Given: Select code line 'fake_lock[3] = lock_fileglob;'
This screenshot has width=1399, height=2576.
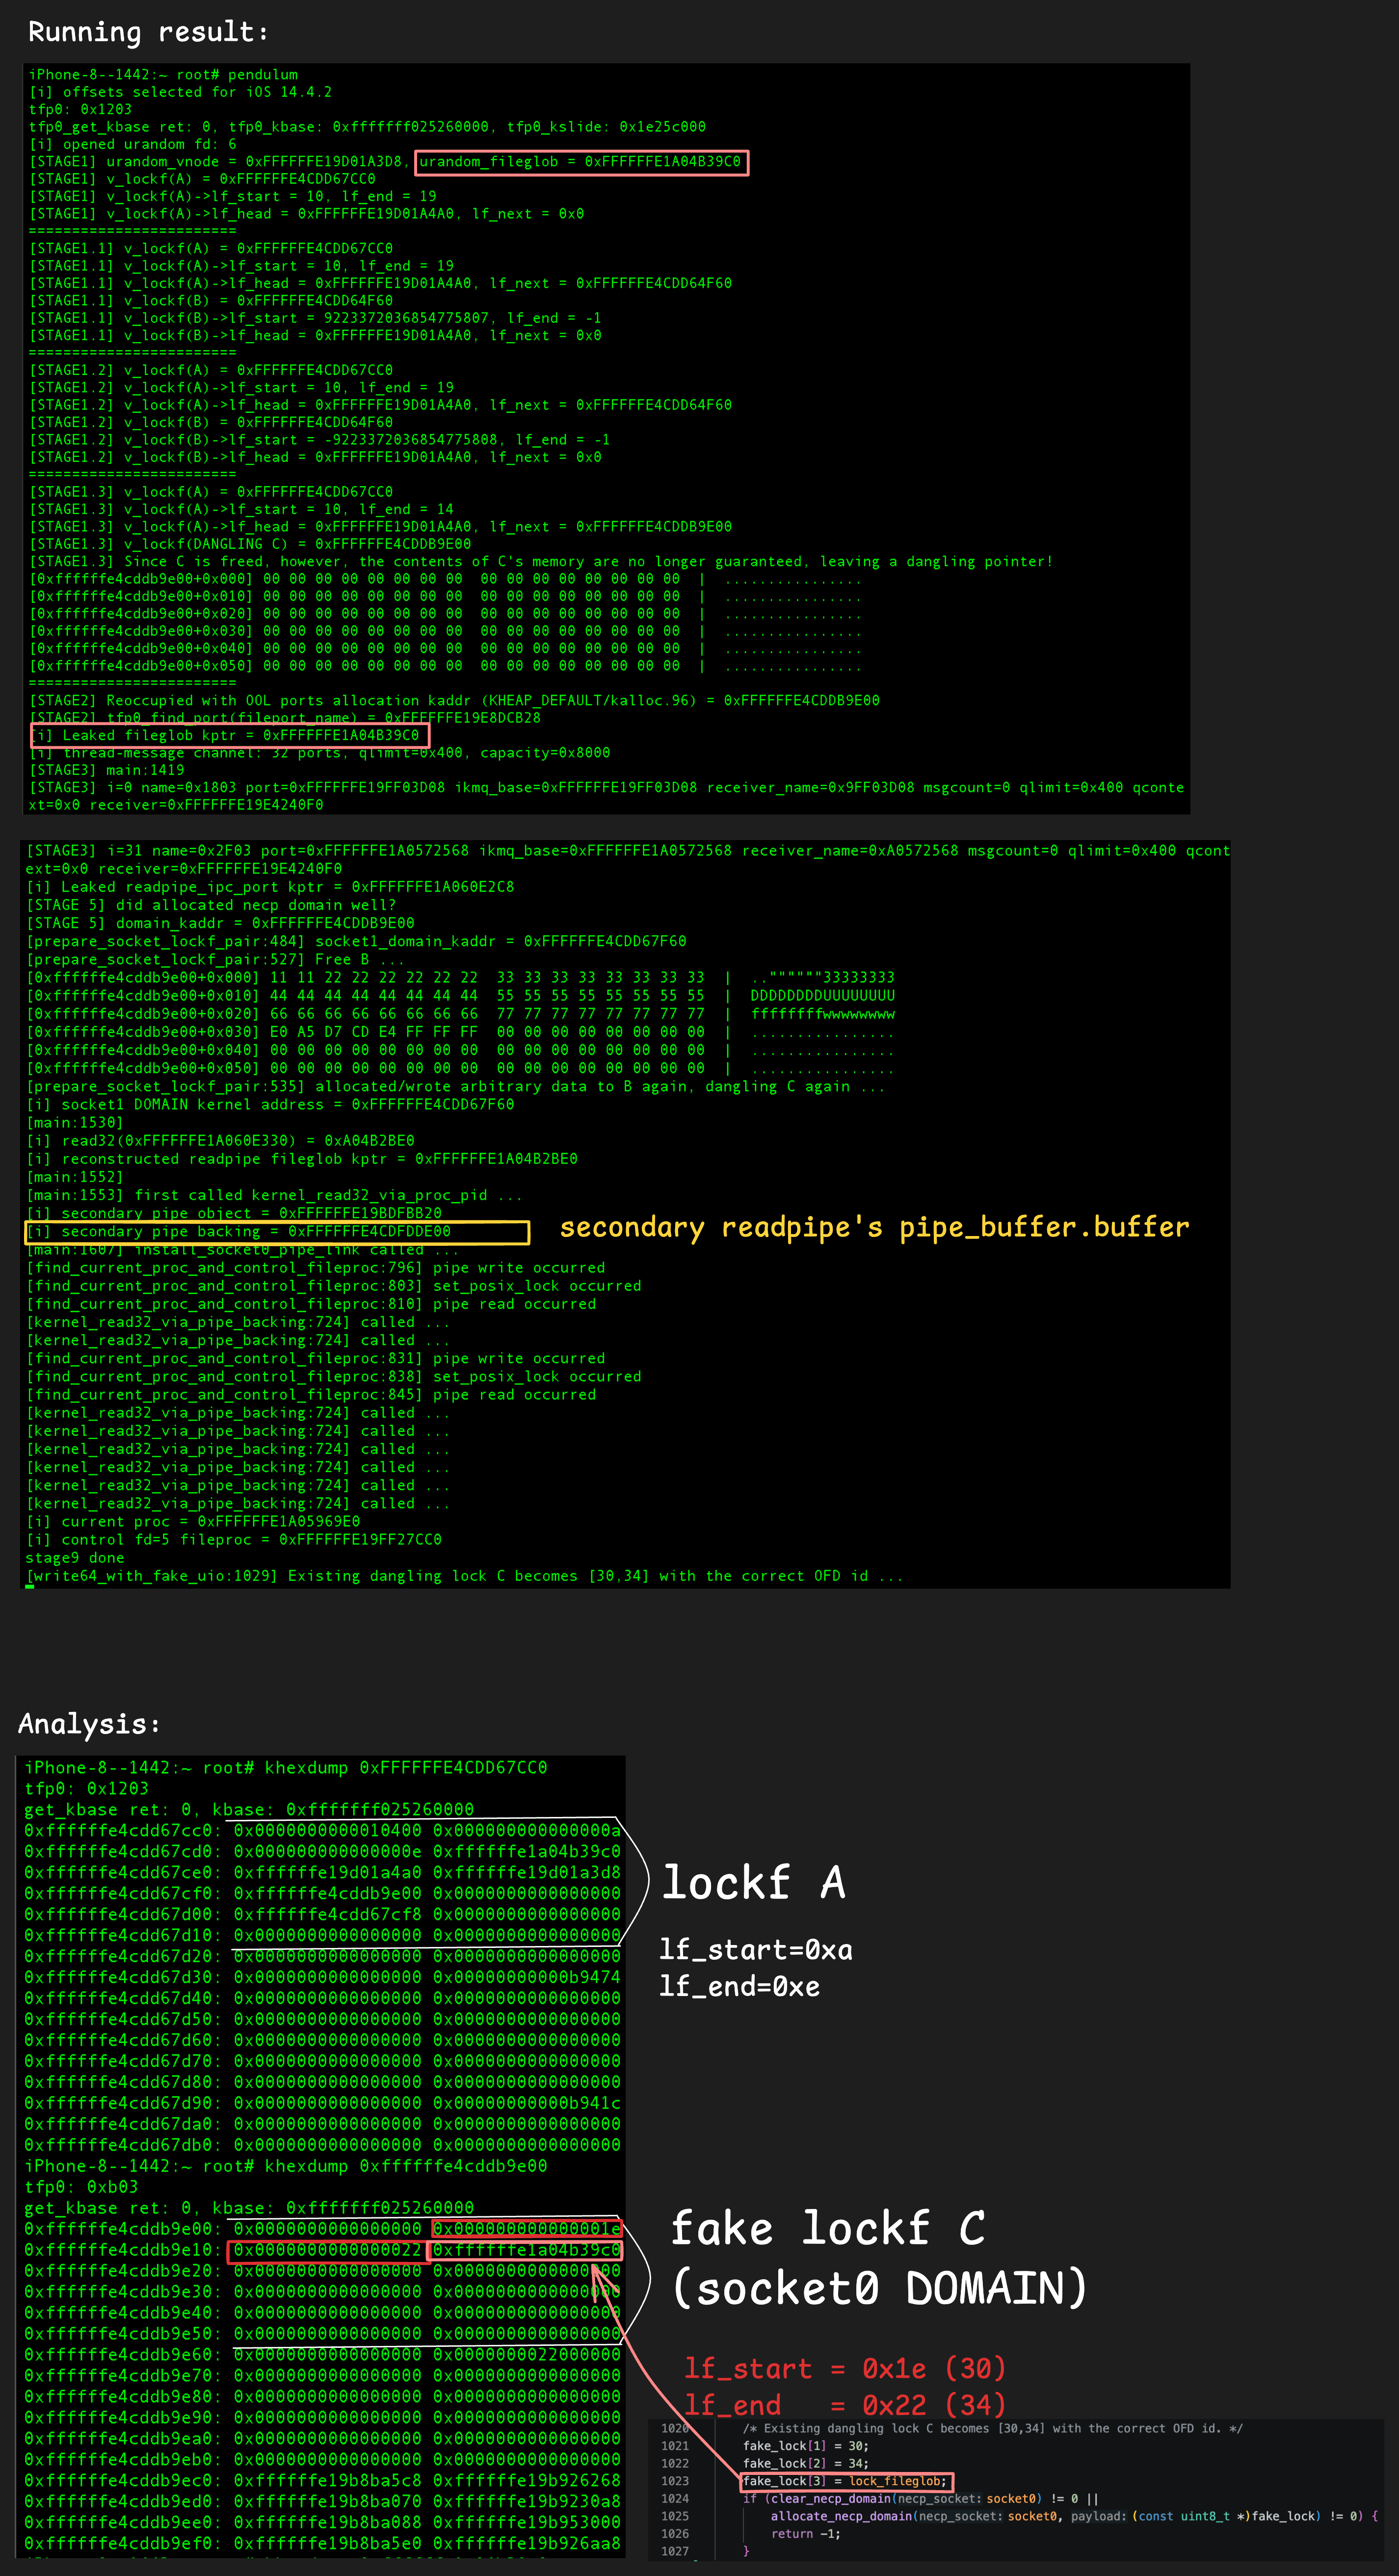Looking at the screenshot, I should tap(845, 2481).
